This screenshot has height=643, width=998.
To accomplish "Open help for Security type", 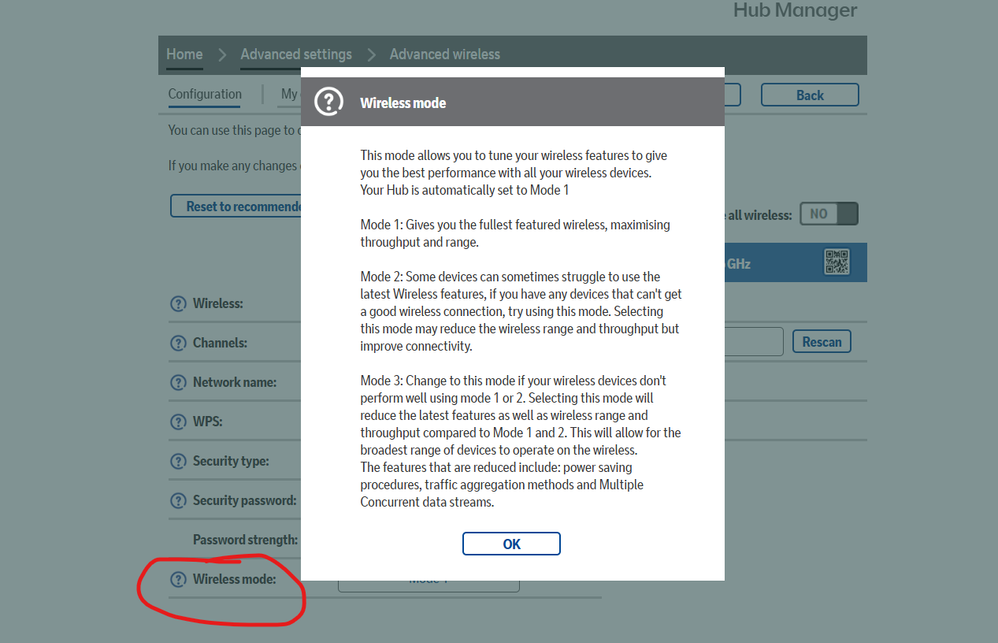I will click(178, 462).
